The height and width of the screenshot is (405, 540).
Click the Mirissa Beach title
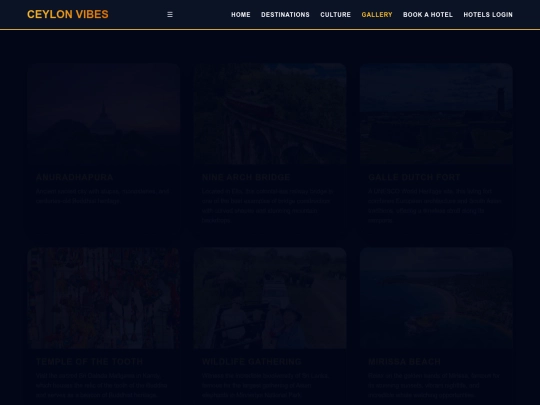point(405,362)
